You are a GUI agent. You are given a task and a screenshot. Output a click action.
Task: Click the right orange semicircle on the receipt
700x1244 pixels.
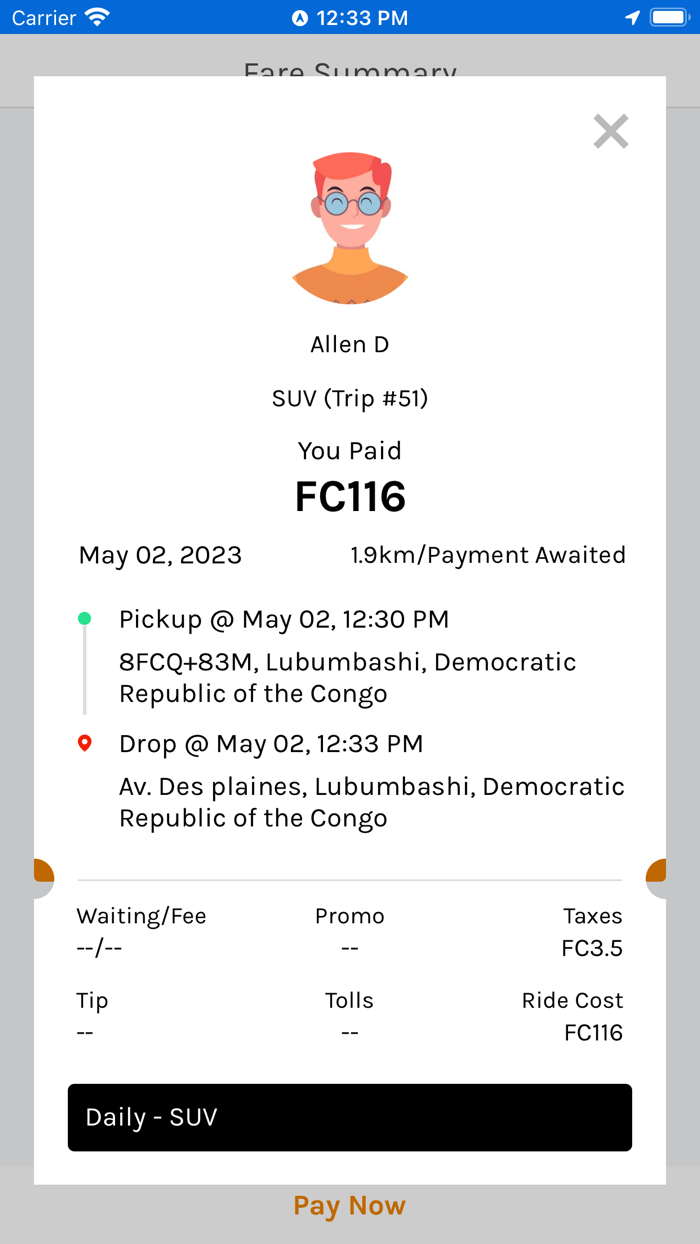pos(658,871)
